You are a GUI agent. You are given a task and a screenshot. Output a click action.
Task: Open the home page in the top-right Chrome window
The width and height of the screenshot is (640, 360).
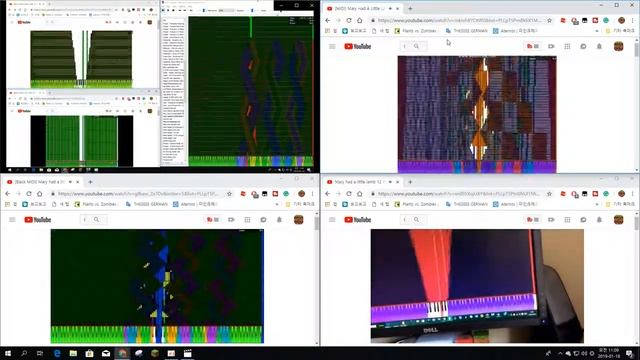tap(360, 20)
